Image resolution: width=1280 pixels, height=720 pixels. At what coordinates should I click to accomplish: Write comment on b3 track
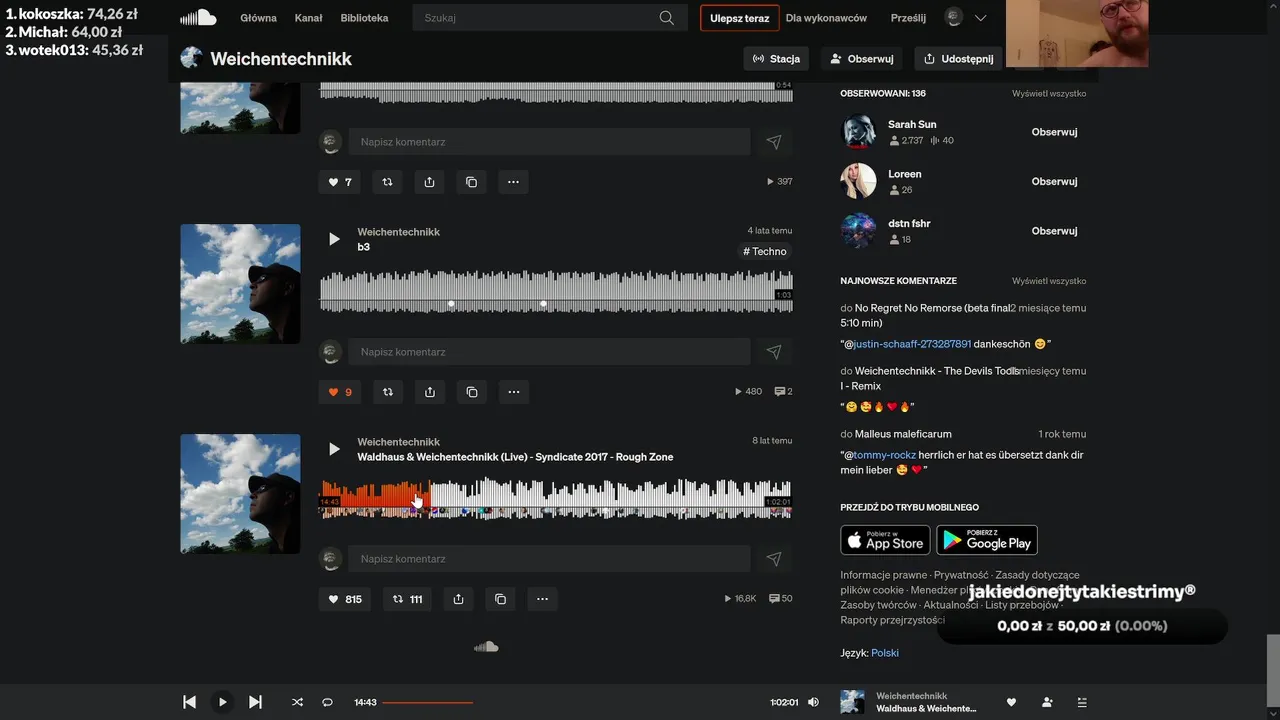click(549, 352)
